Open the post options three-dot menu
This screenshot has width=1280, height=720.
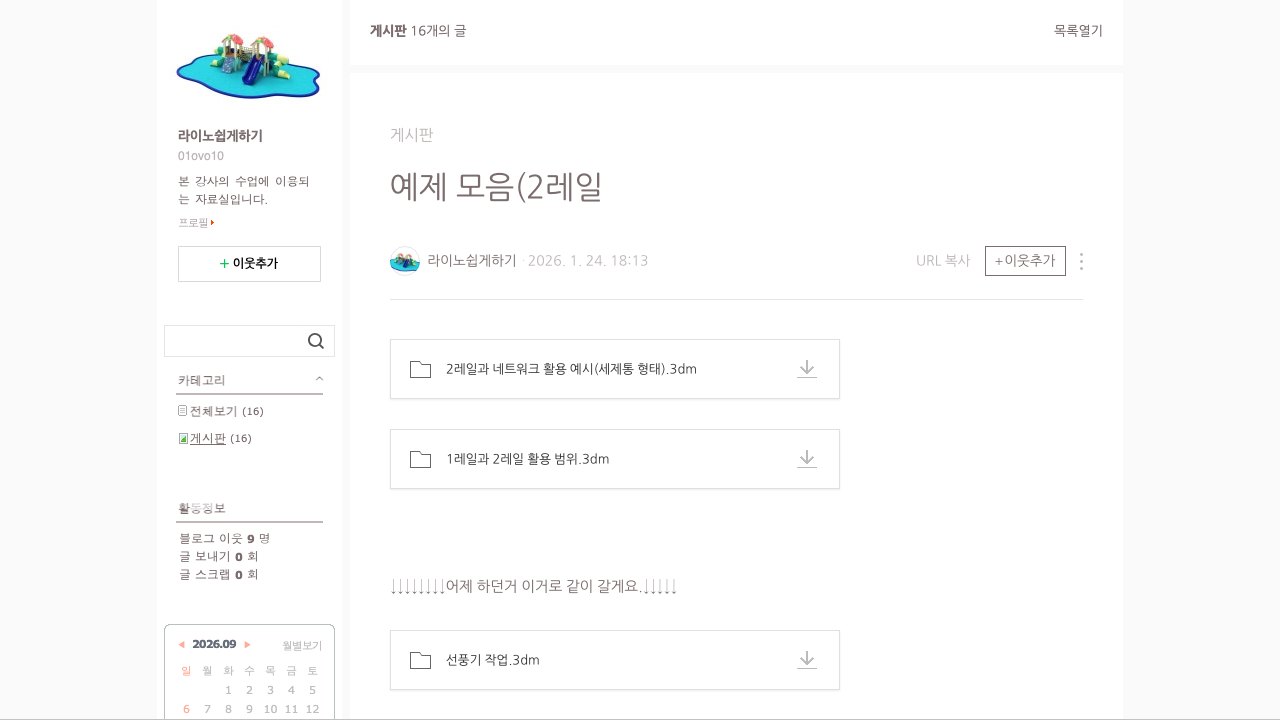(1081, 261)
